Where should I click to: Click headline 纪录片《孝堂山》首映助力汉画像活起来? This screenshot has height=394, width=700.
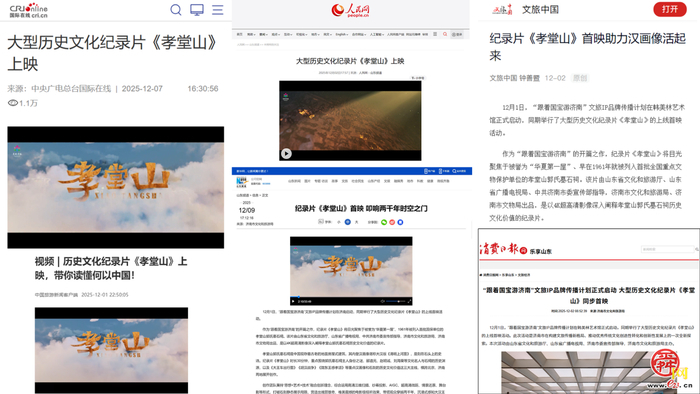(588, 47)
